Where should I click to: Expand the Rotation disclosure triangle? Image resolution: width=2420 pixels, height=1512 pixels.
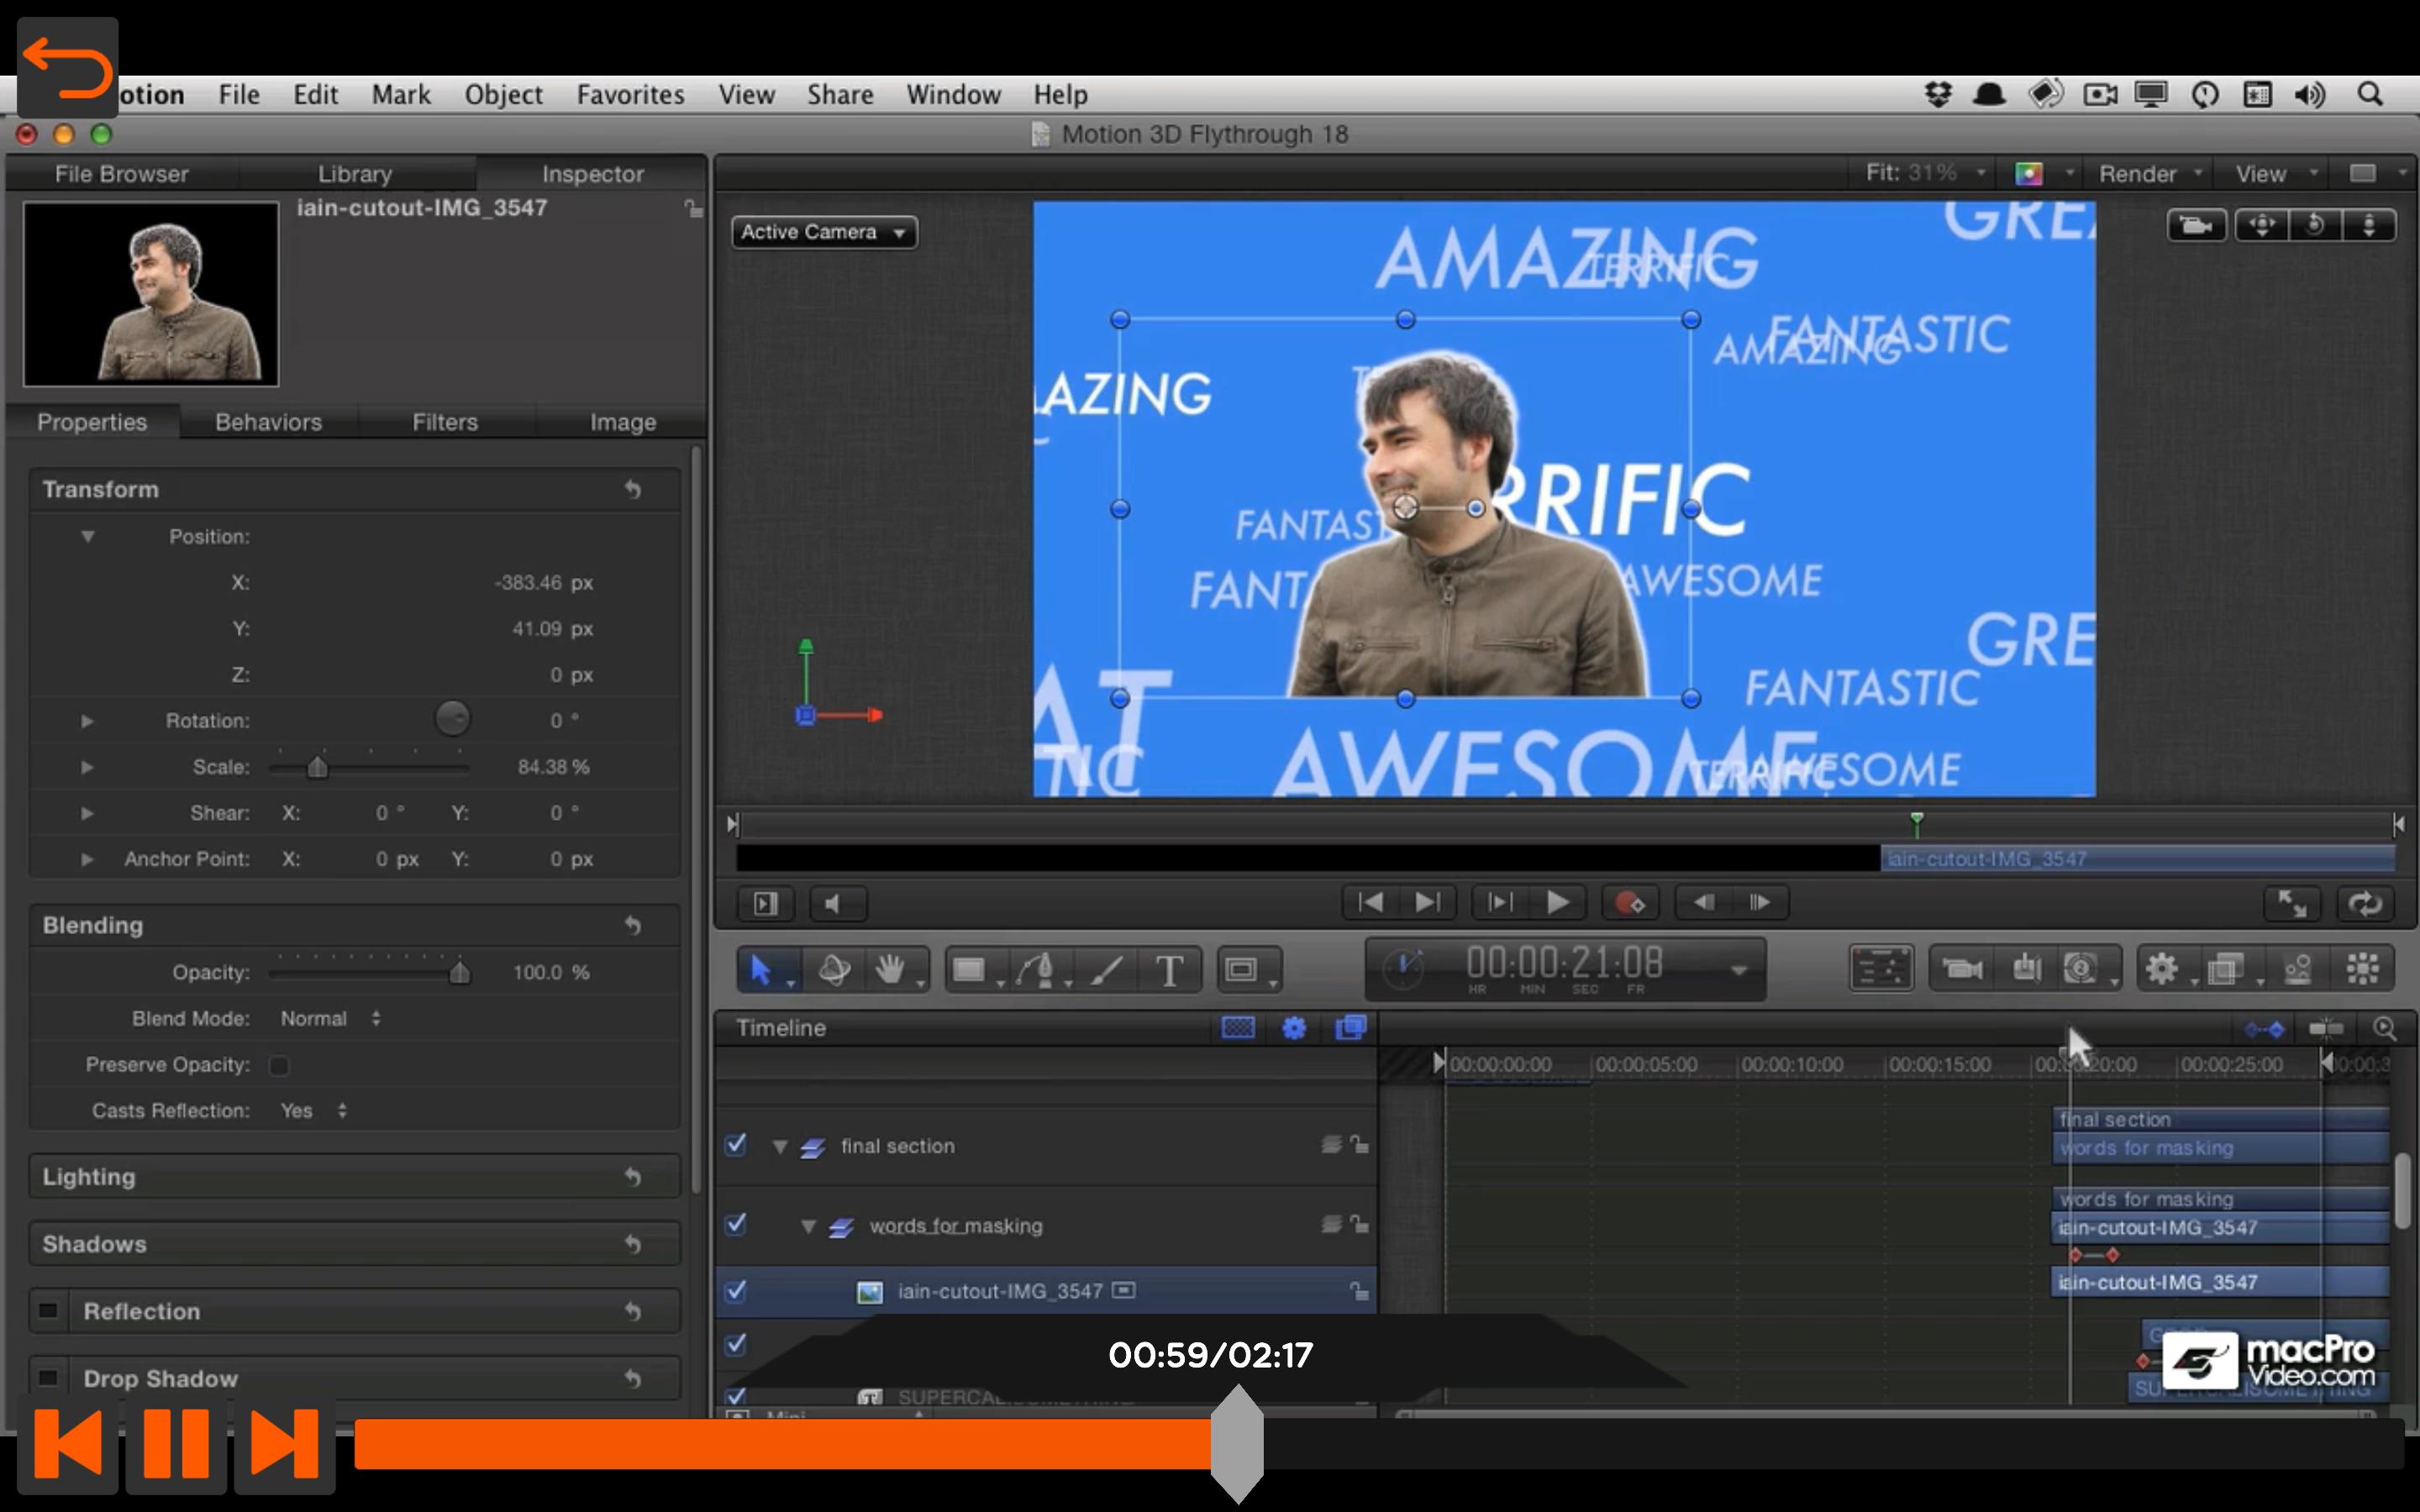pos(87,721)
